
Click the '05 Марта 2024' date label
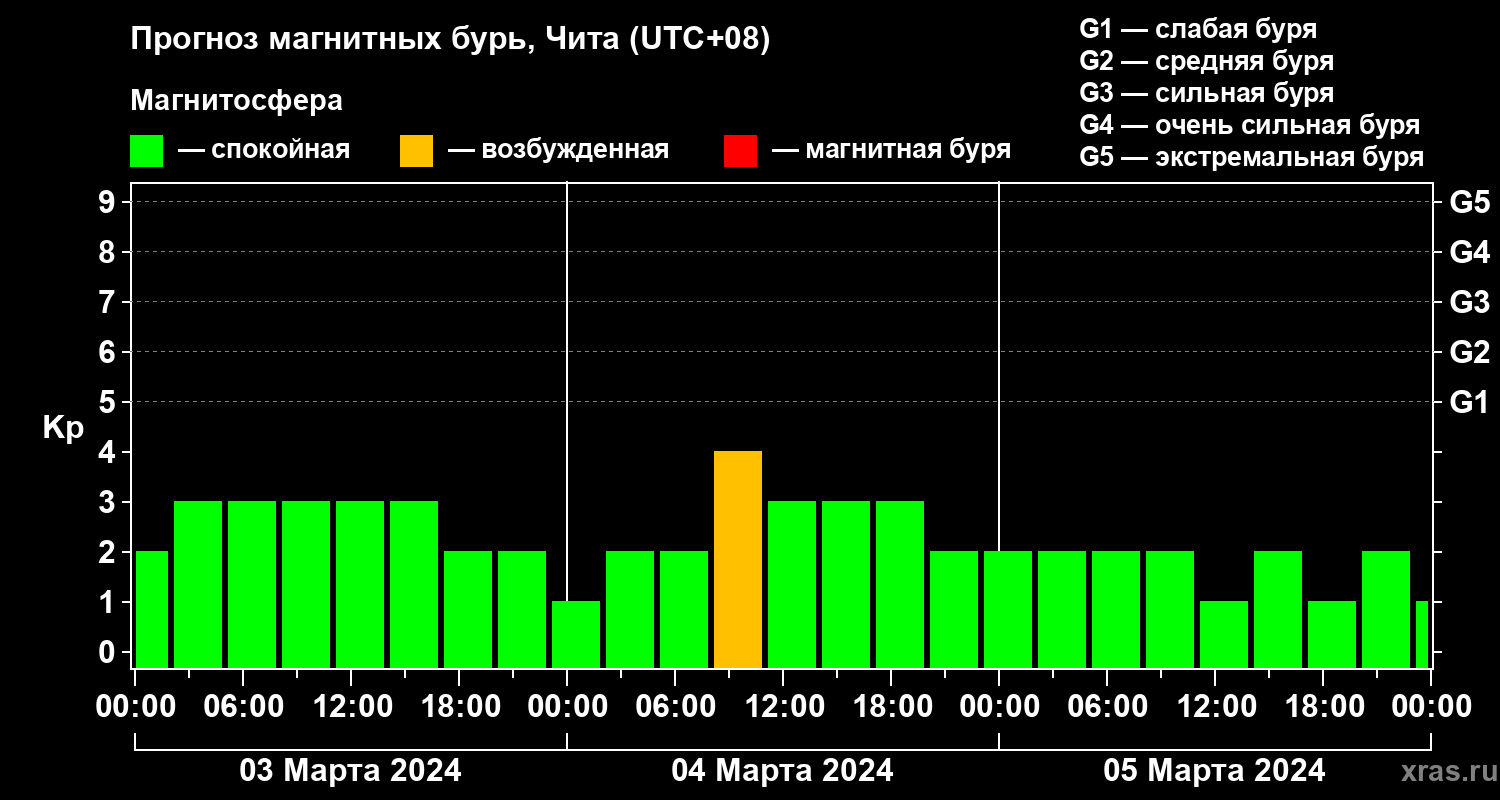[1215, 771]
